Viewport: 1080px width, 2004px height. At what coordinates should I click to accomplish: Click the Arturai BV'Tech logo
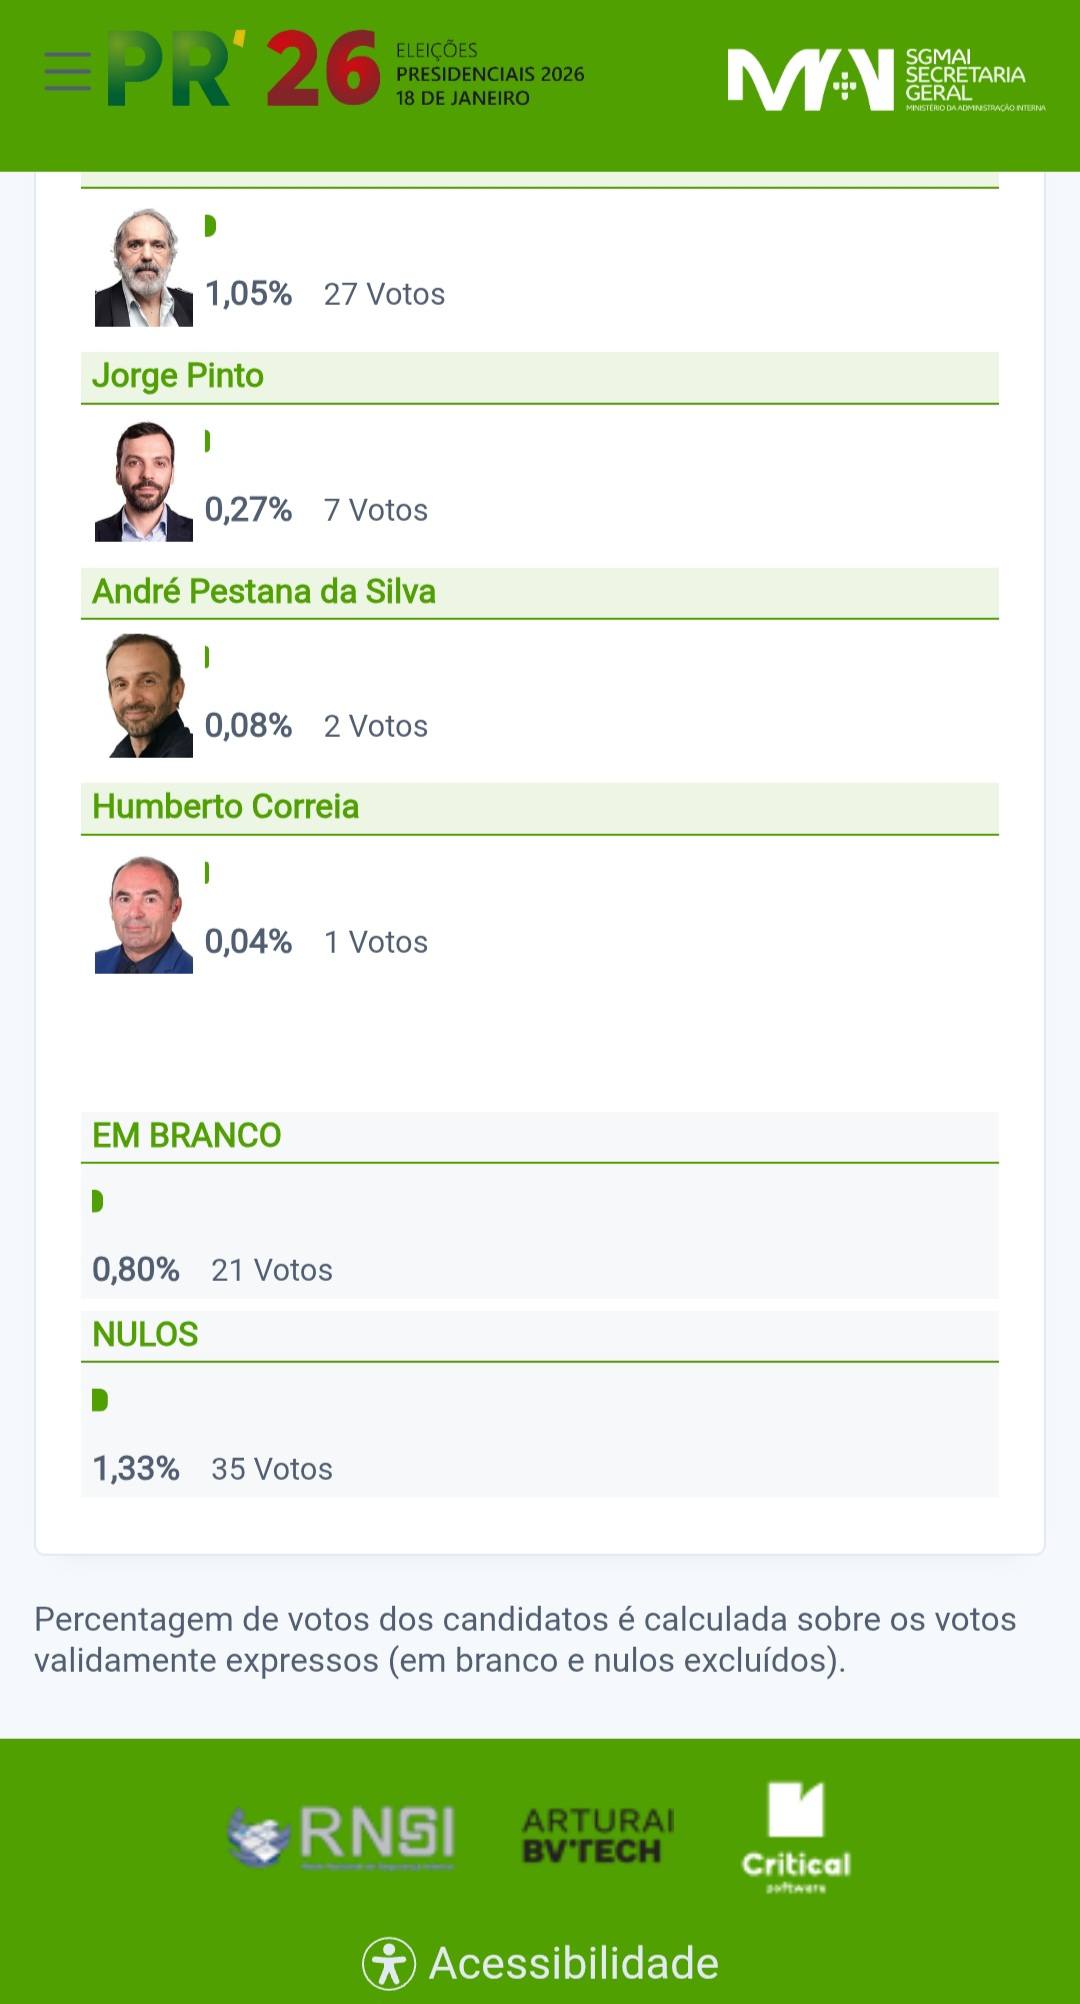598,1836
